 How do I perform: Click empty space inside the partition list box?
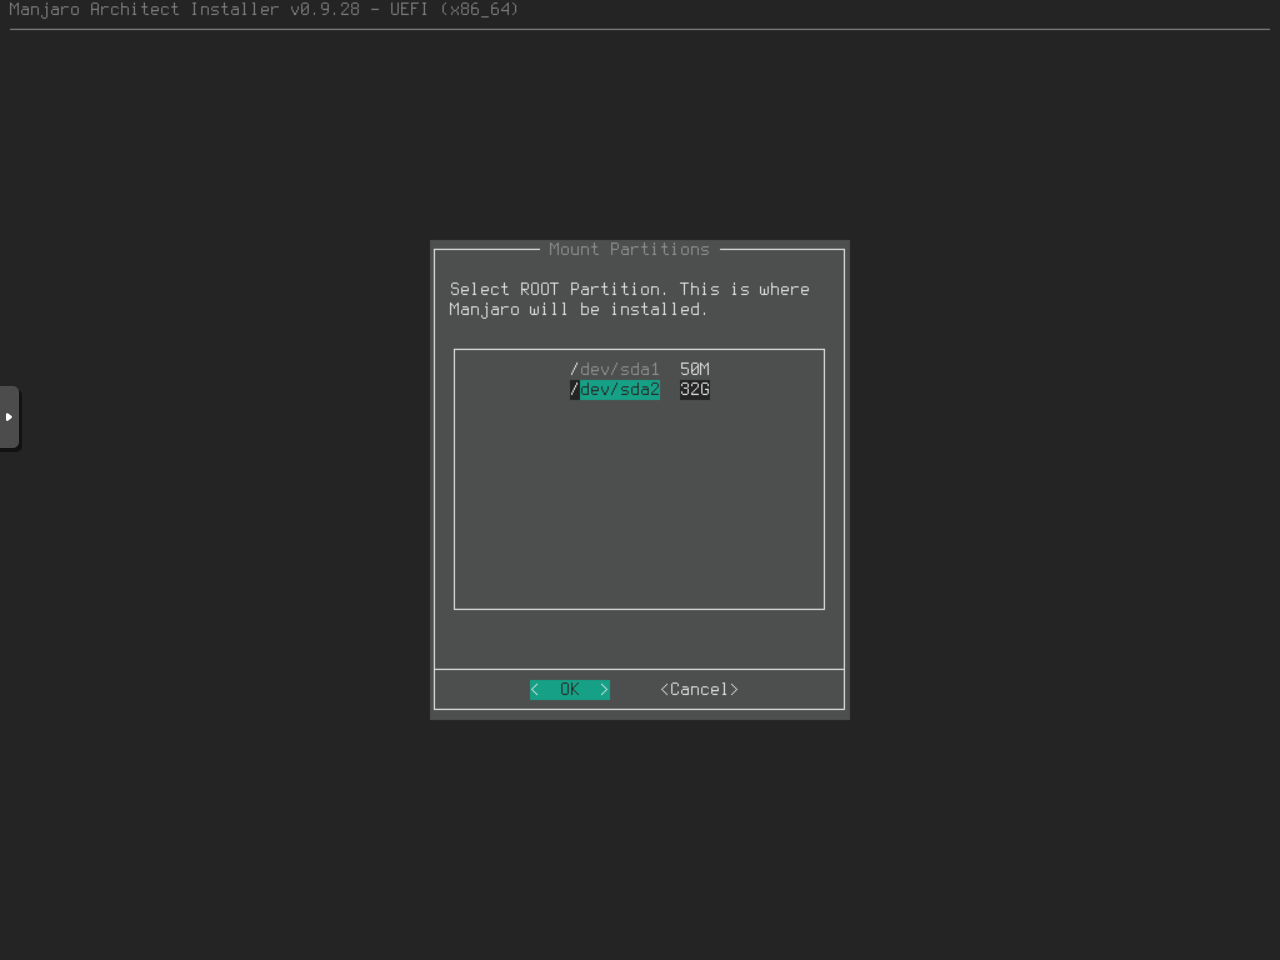click(x=639, y=500)
